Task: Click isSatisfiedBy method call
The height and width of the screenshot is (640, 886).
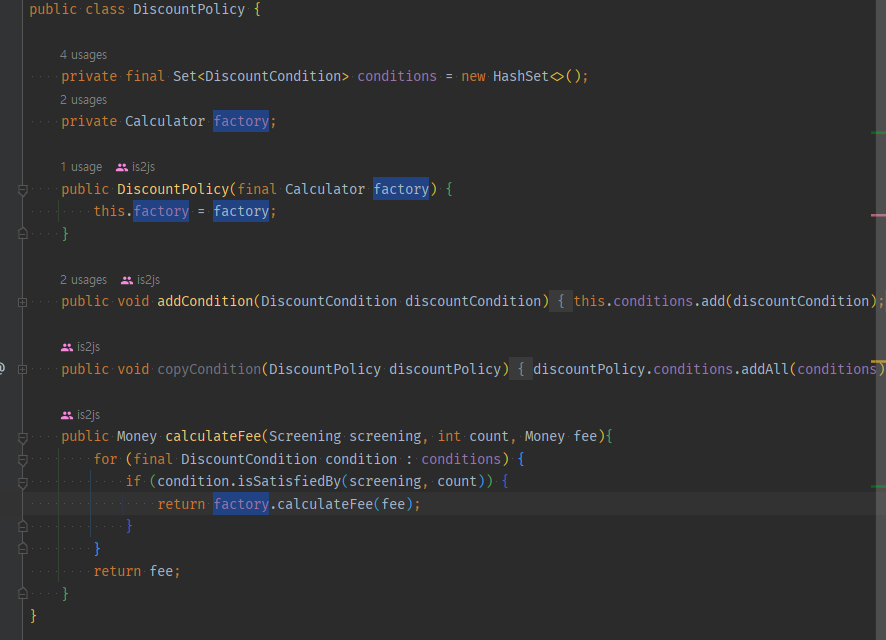Action: click(x=289, y=481)
